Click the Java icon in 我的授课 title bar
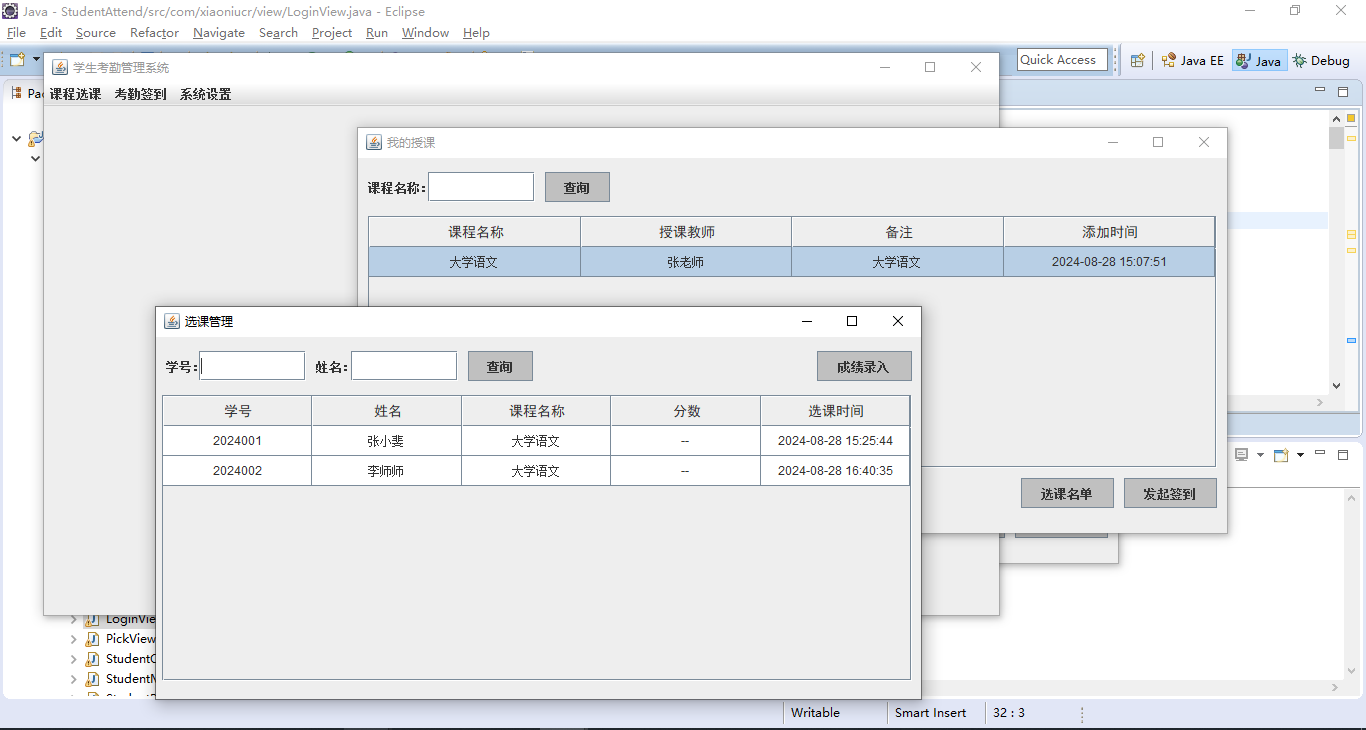This screenshot has height=730, width=1366. click(374, 142)
